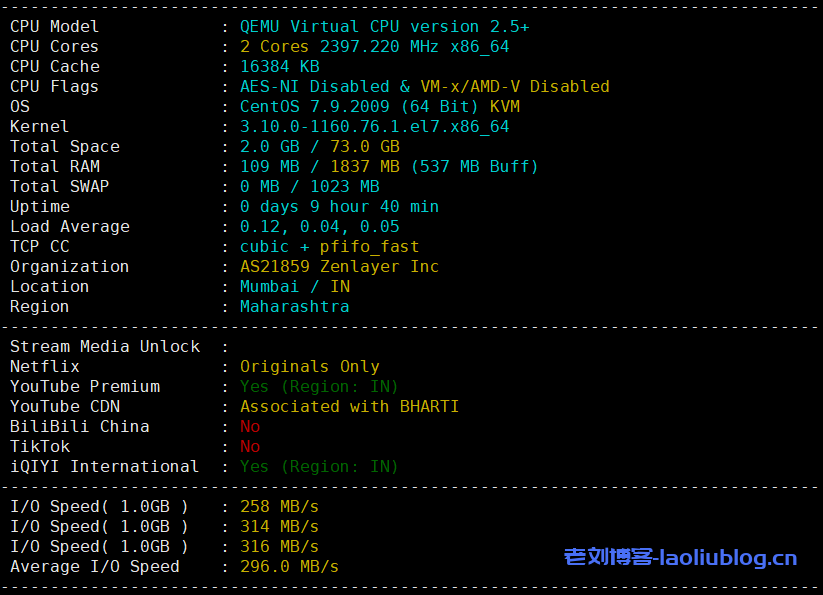This screenshot has width=823, height=595.
Task: Select the CentOS 7.9.2009 OS value
Action: coord(320,107)
